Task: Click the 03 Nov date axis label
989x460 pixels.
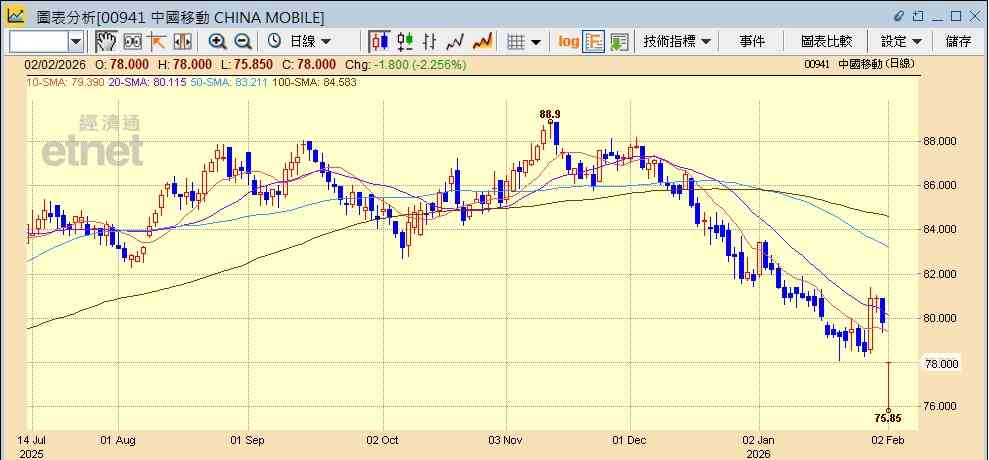Action: click(x=506, y=440)
